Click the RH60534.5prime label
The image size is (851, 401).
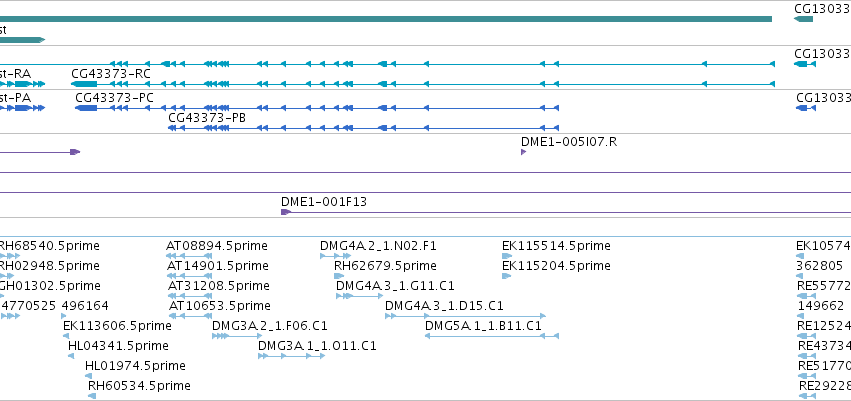tap(139, 386)
